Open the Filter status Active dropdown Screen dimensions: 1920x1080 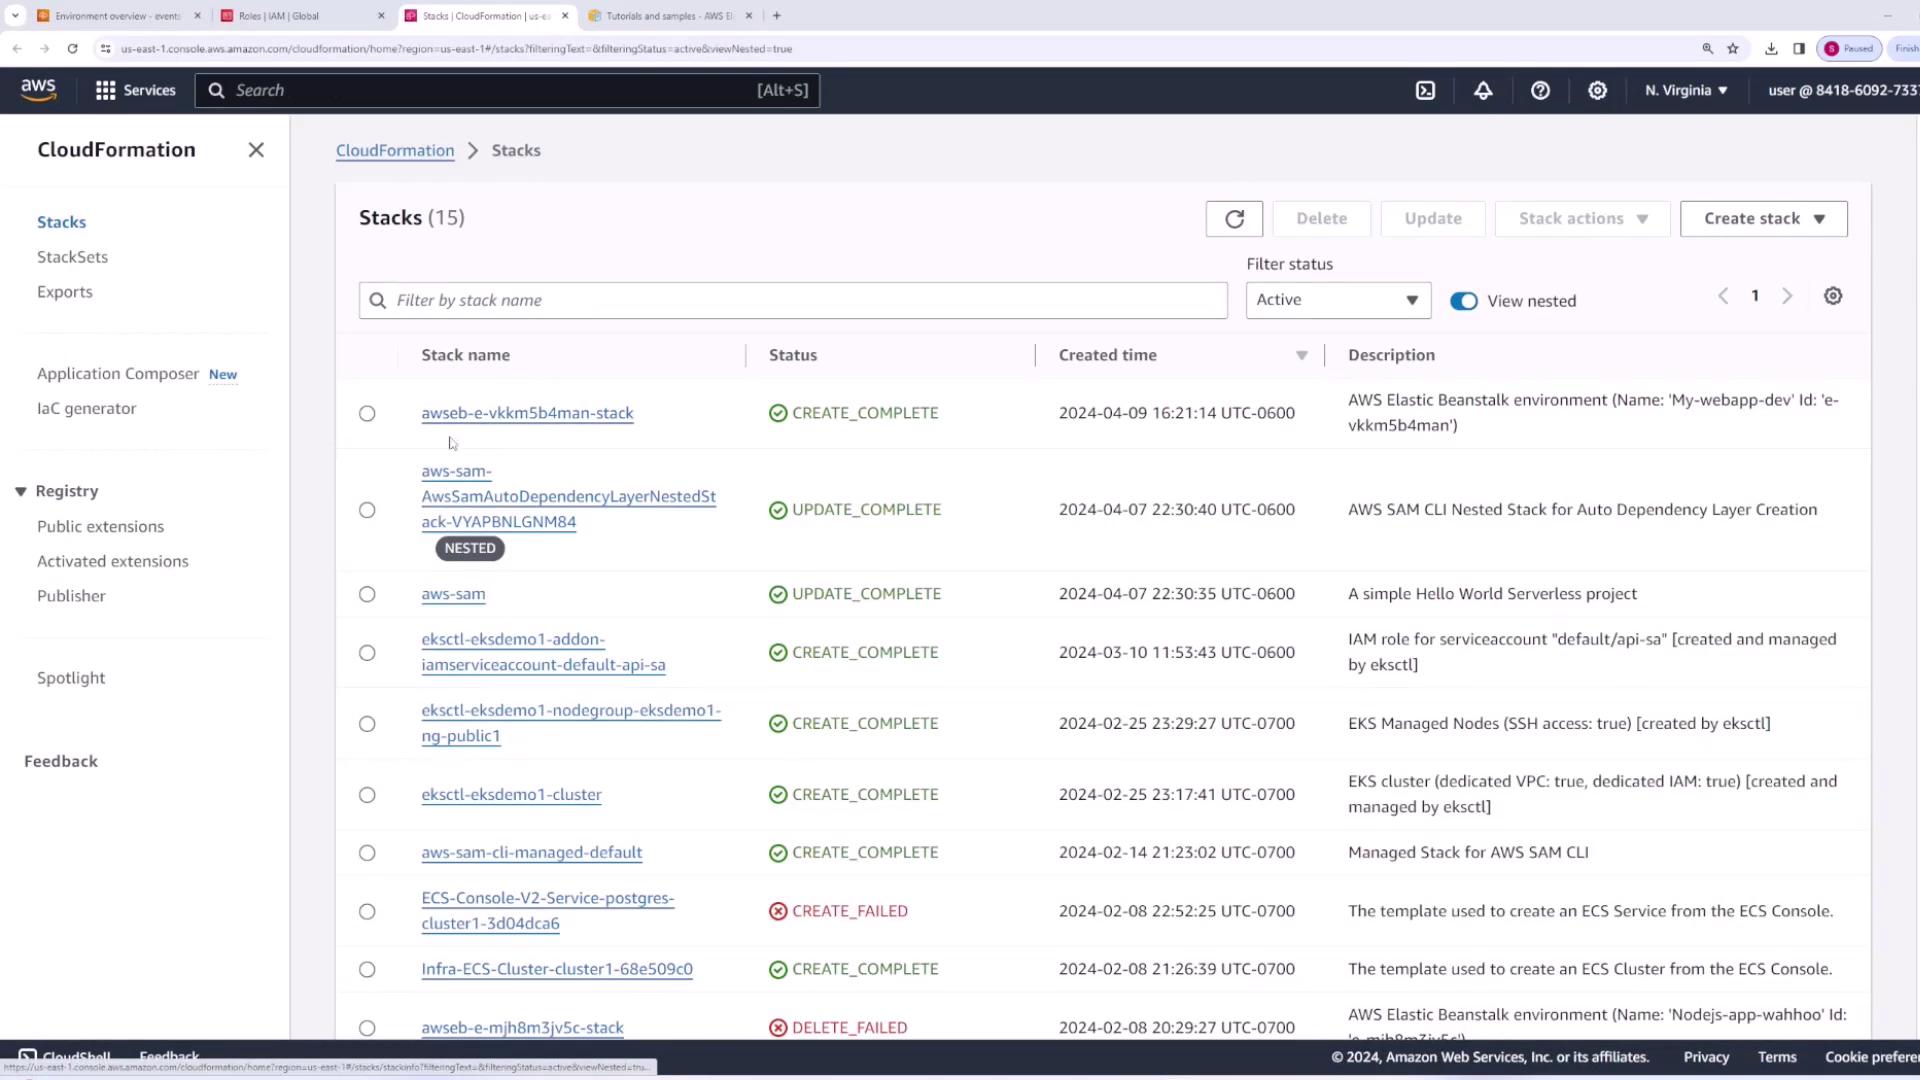(1337, 300)
